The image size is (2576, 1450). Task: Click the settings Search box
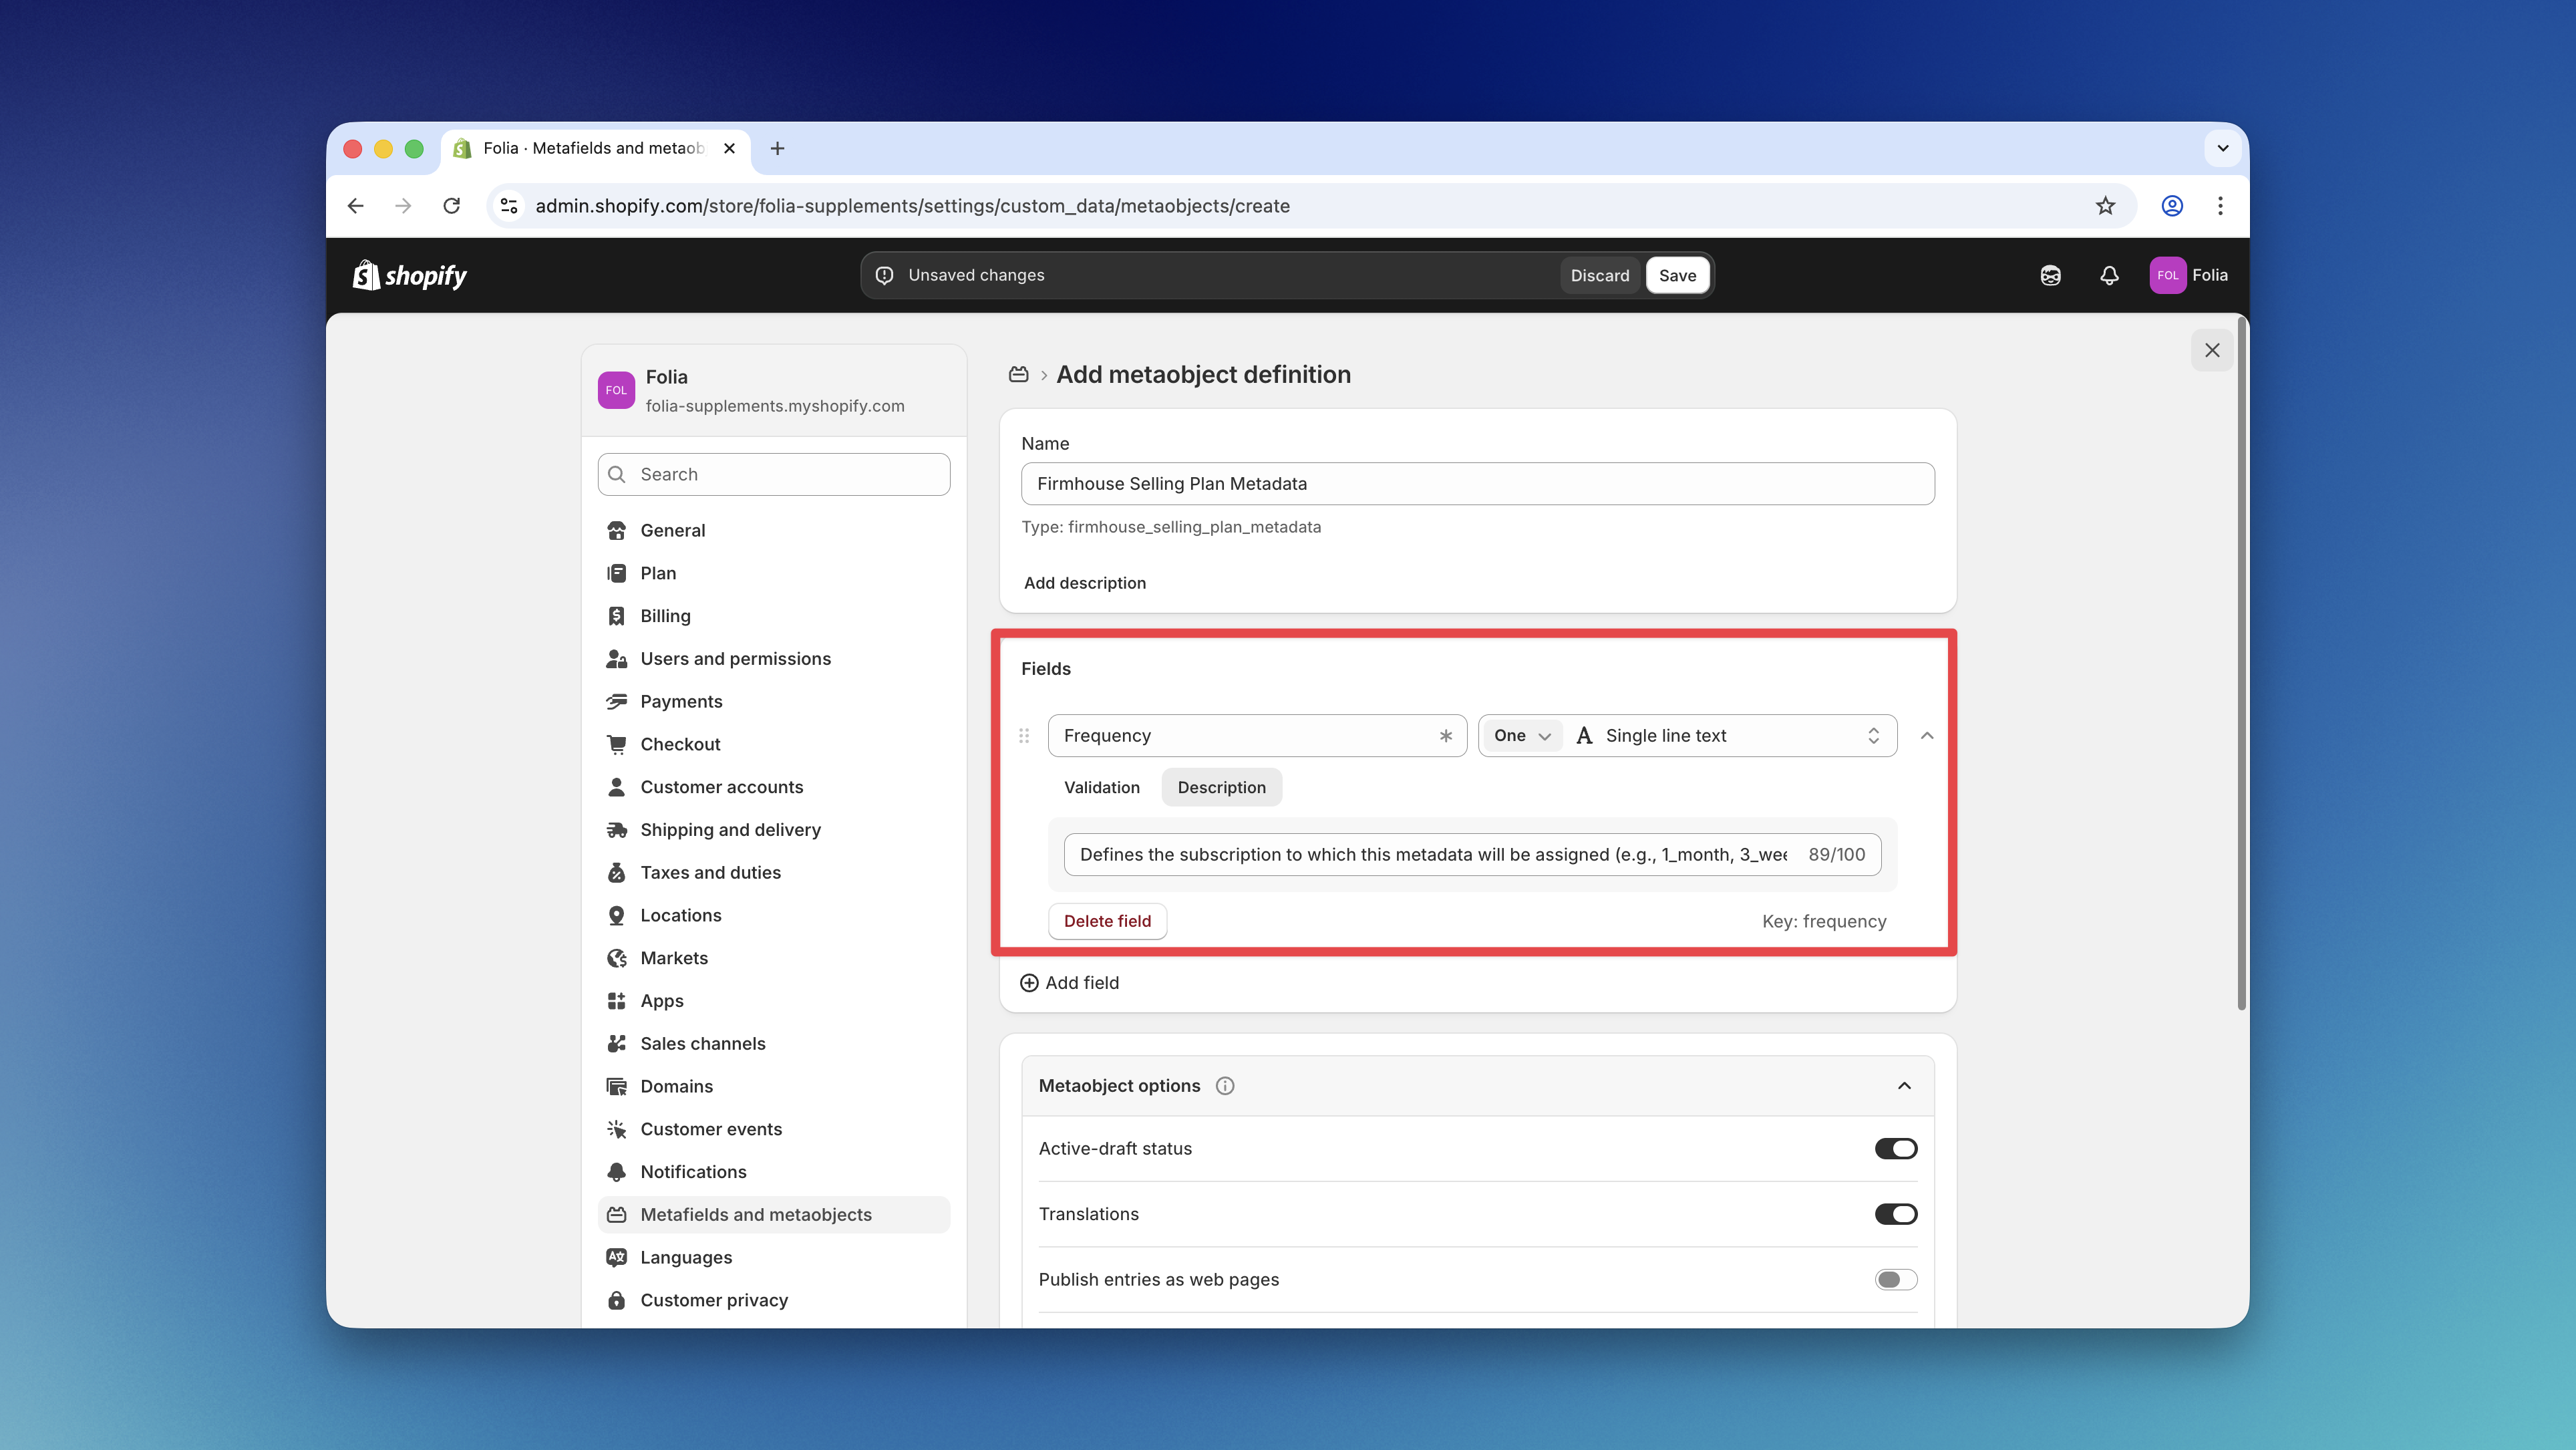coord(774,474)
